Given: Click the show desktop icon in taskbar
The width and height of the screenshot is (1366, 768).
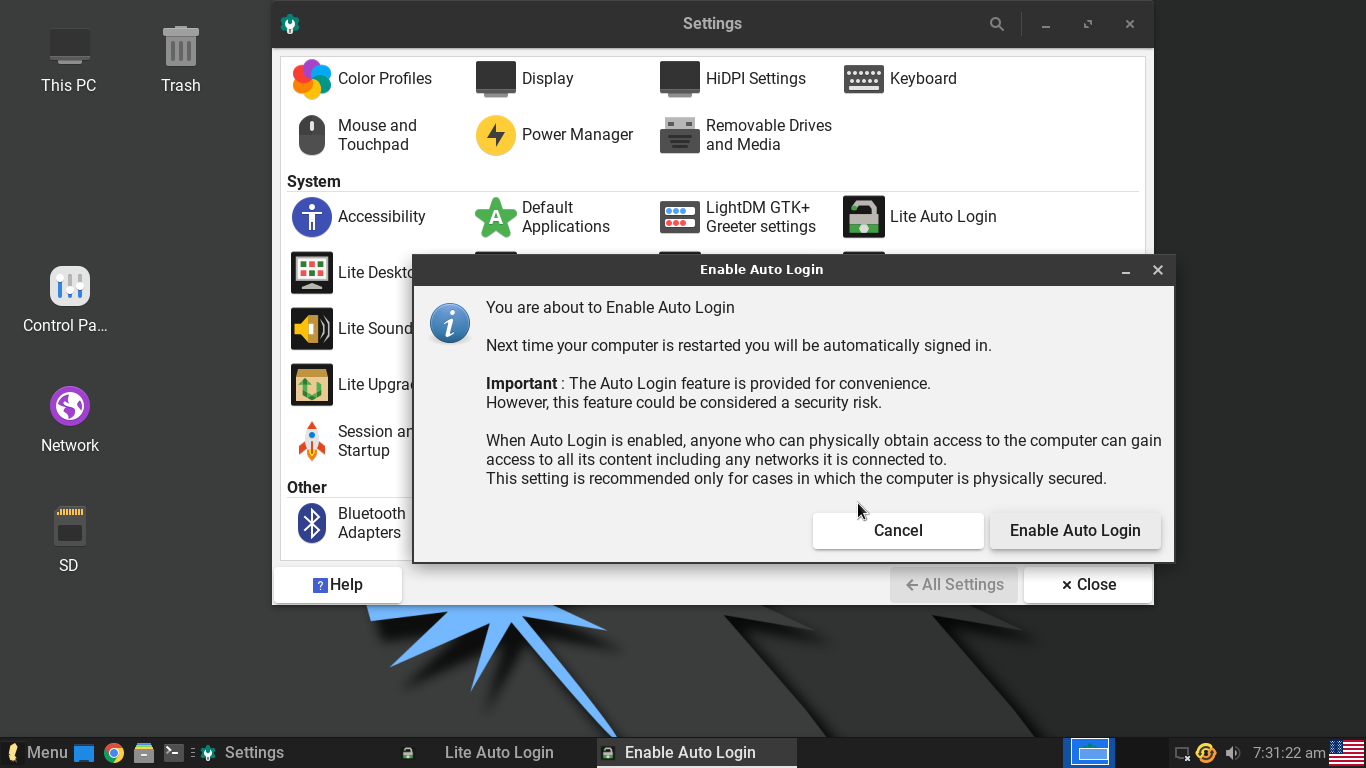Looking at the screenshot, I should 84,753.
